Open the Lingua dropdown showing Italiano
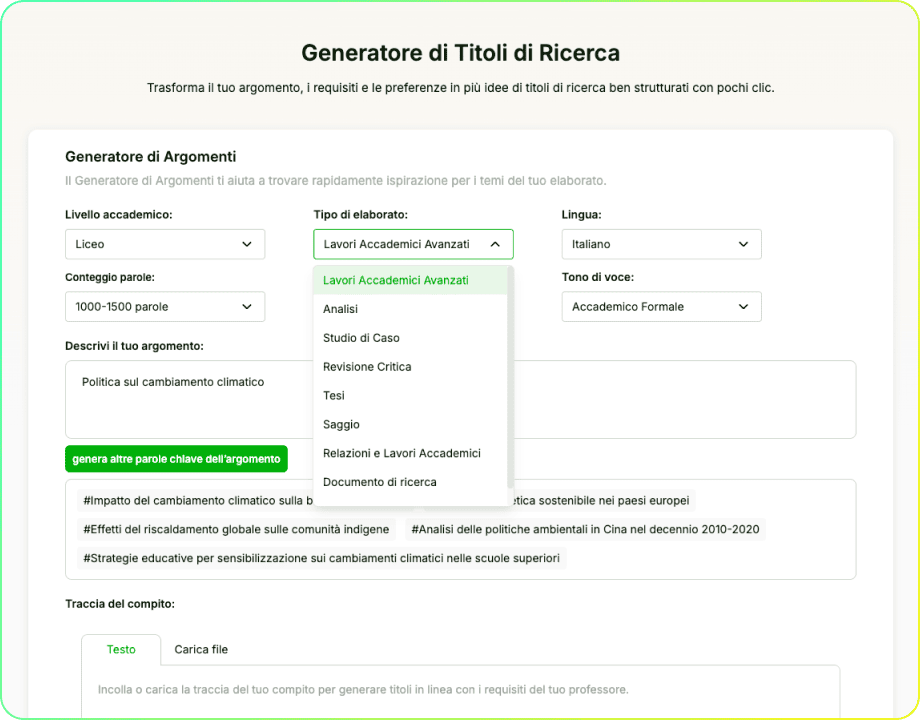The height and width of the screenshot is (720, 920). (661, 244)
